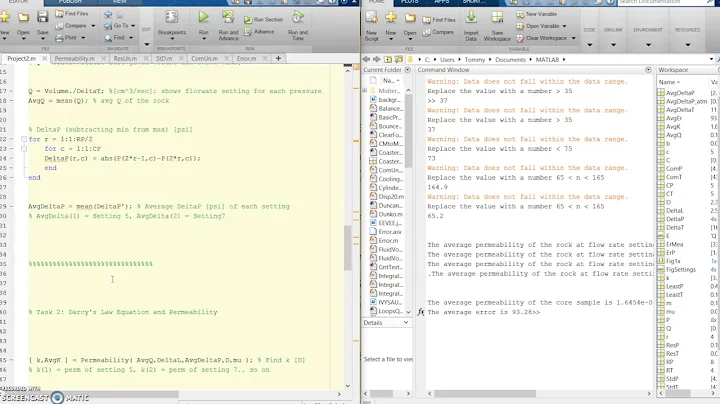Expand the Clear Workspace dropdown arrow
720x404 pixels.
(x=573, y=38)
